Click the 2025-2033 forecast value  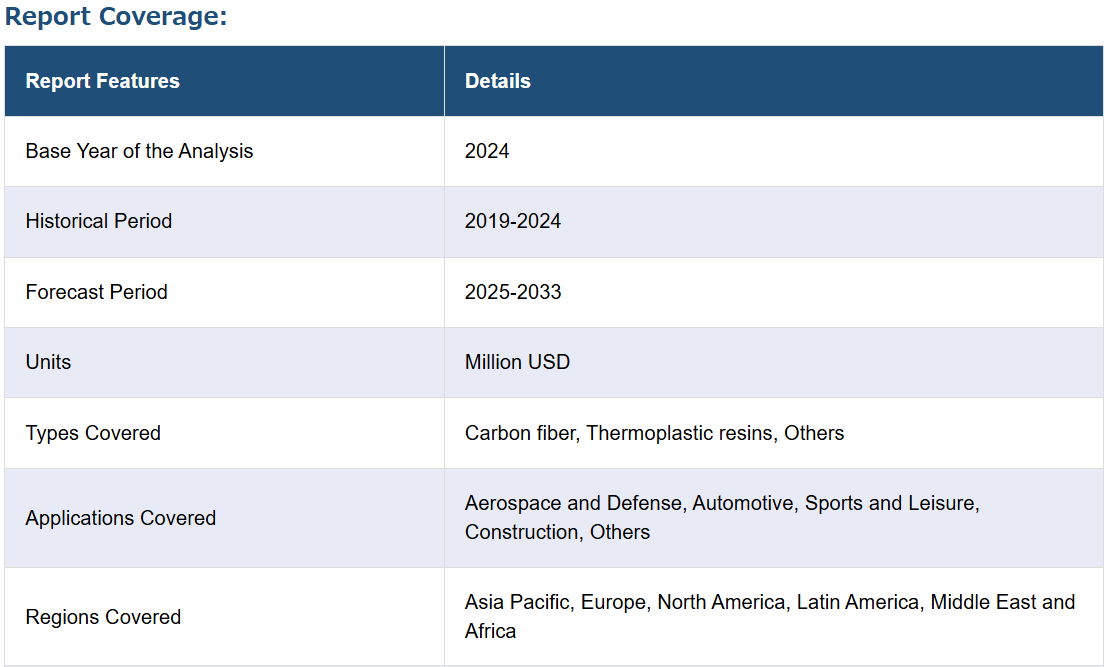point(513,292)
